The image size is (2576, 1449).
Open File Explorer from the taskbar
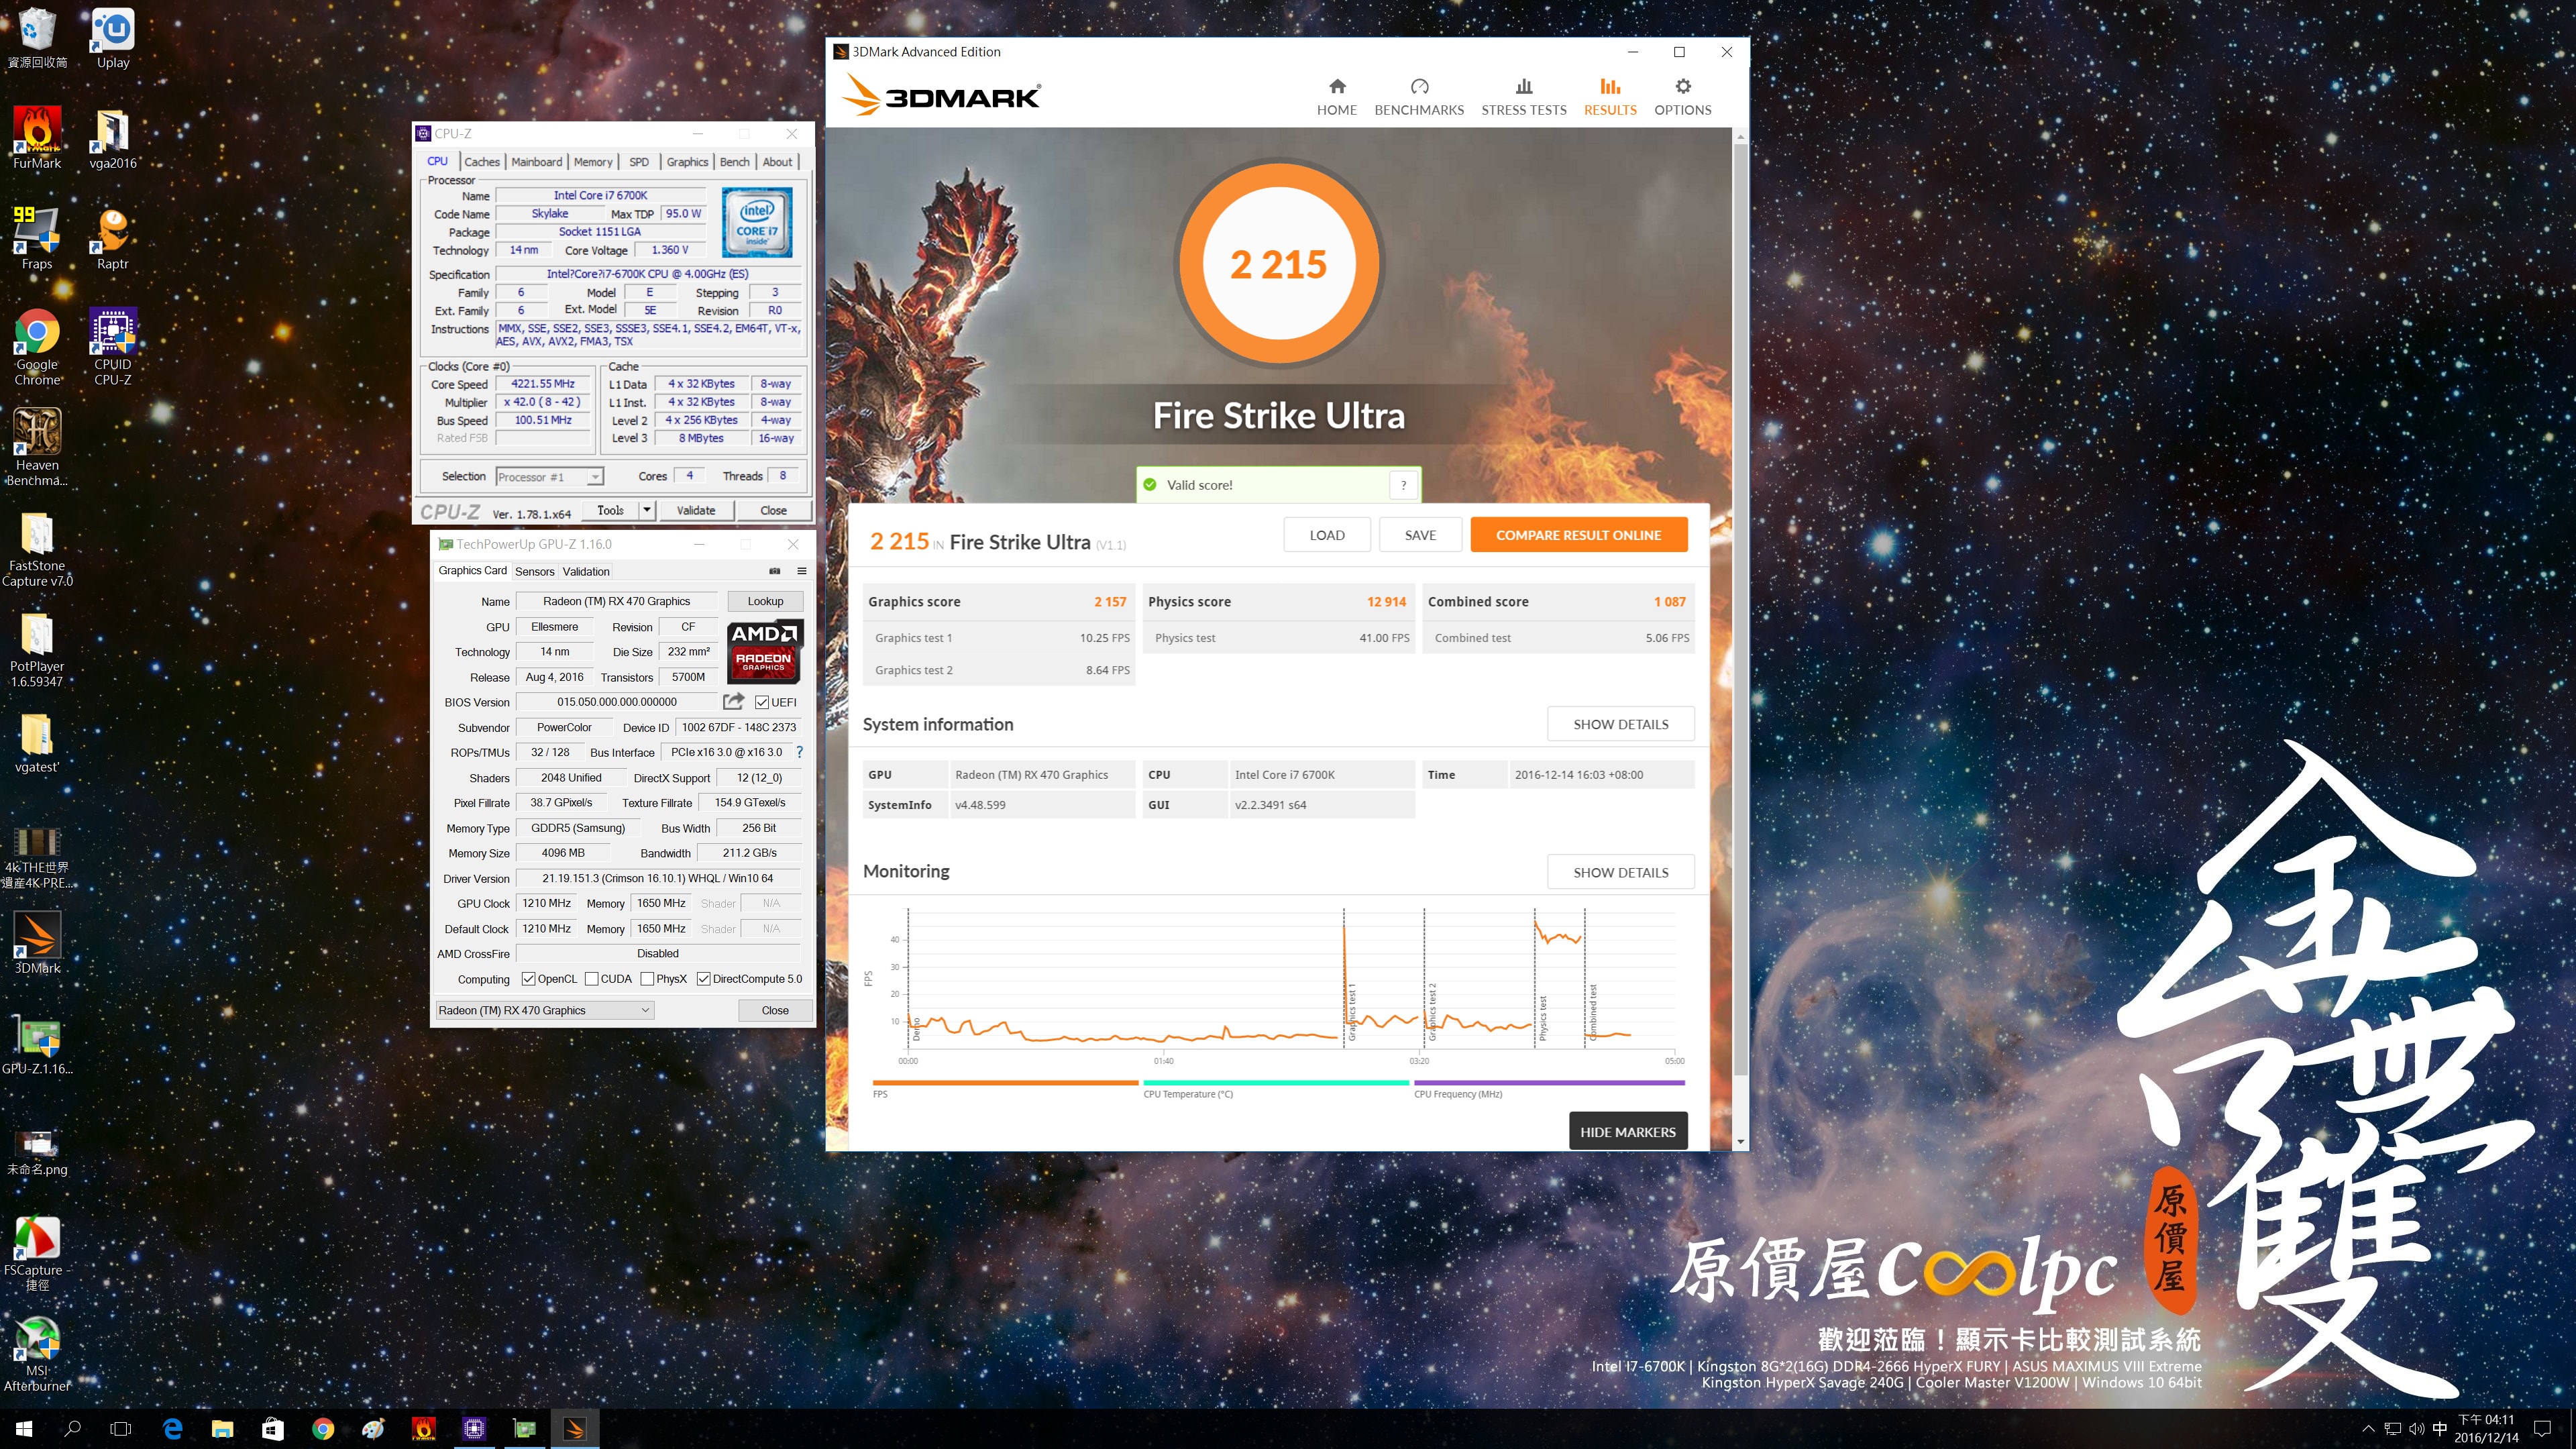(x=222, y=1429)
